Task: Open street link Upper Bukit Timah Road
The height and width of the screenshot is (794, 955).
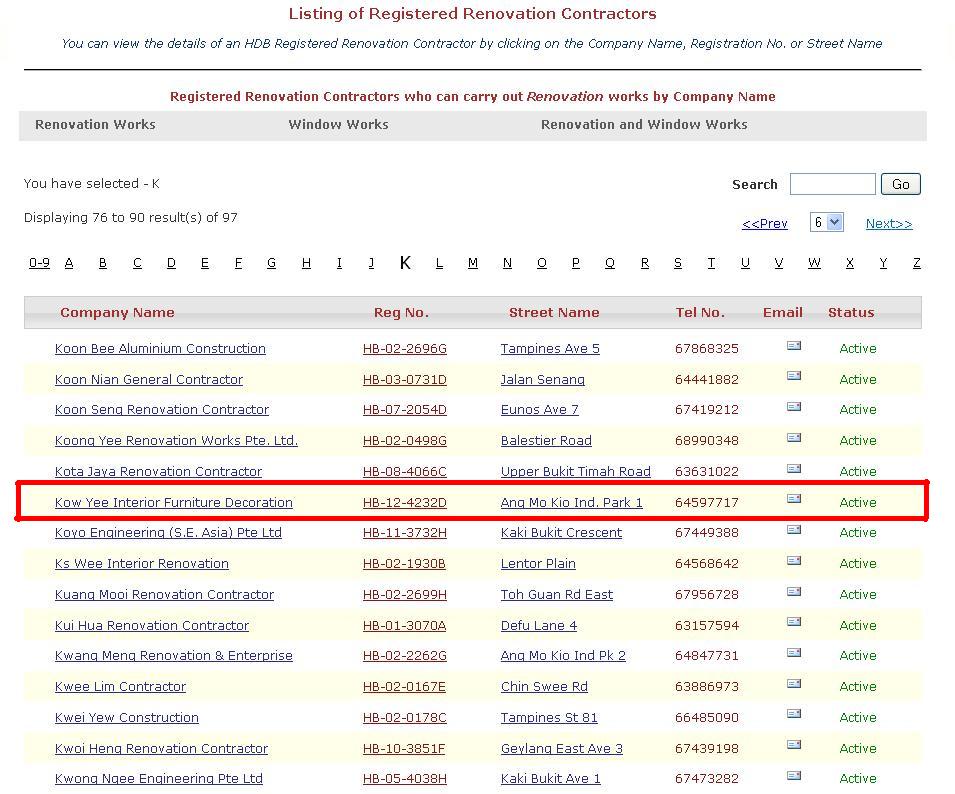Action: [576, 472]
